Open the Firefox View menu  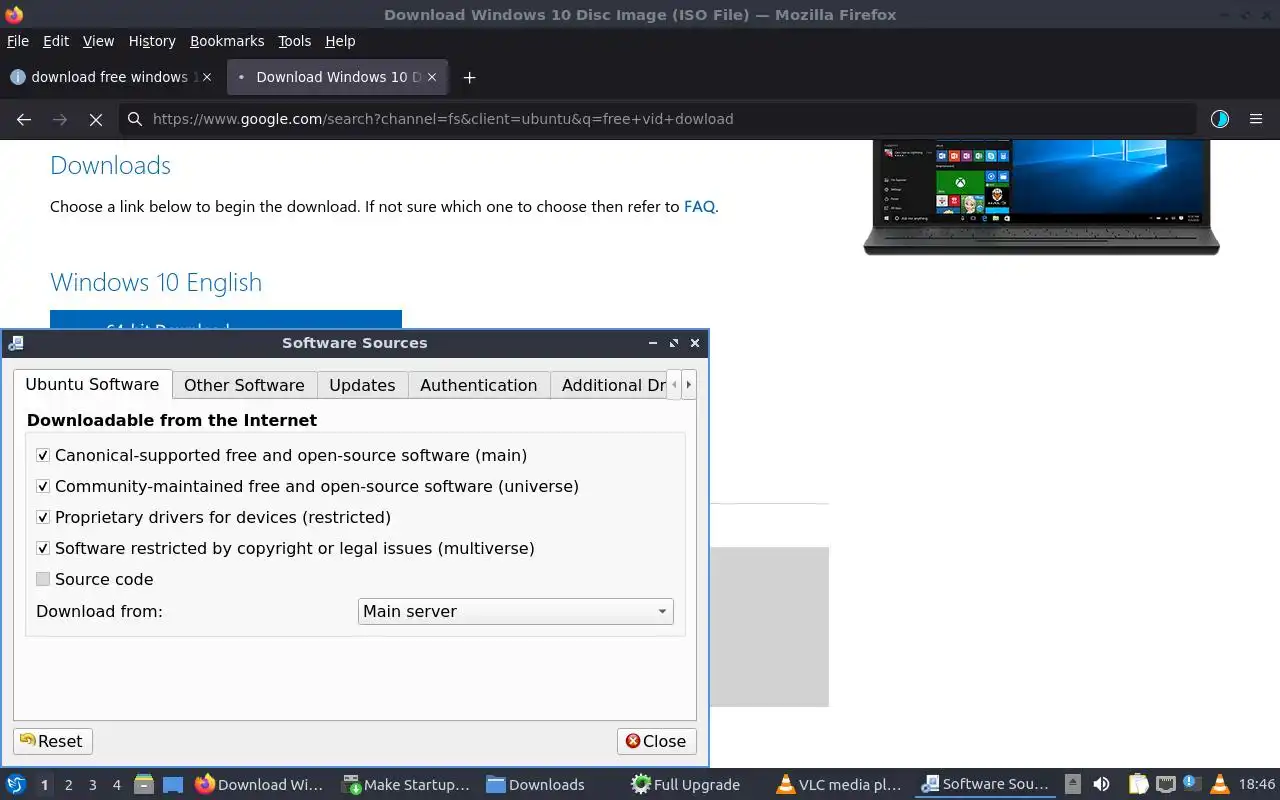(x=98, y=41)
